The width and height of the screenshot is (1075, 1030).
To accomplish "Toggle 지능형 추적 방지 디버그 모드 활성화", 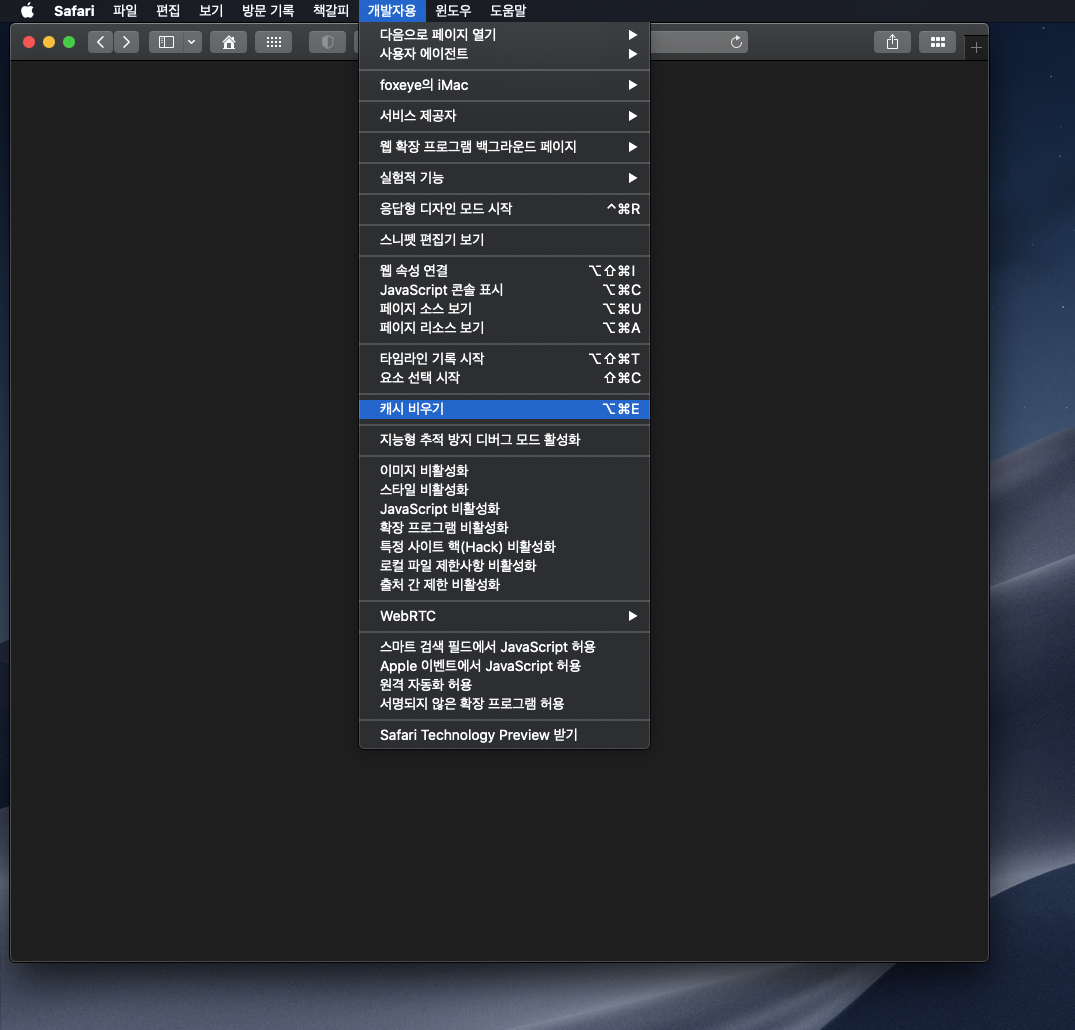I will (505, 440).
